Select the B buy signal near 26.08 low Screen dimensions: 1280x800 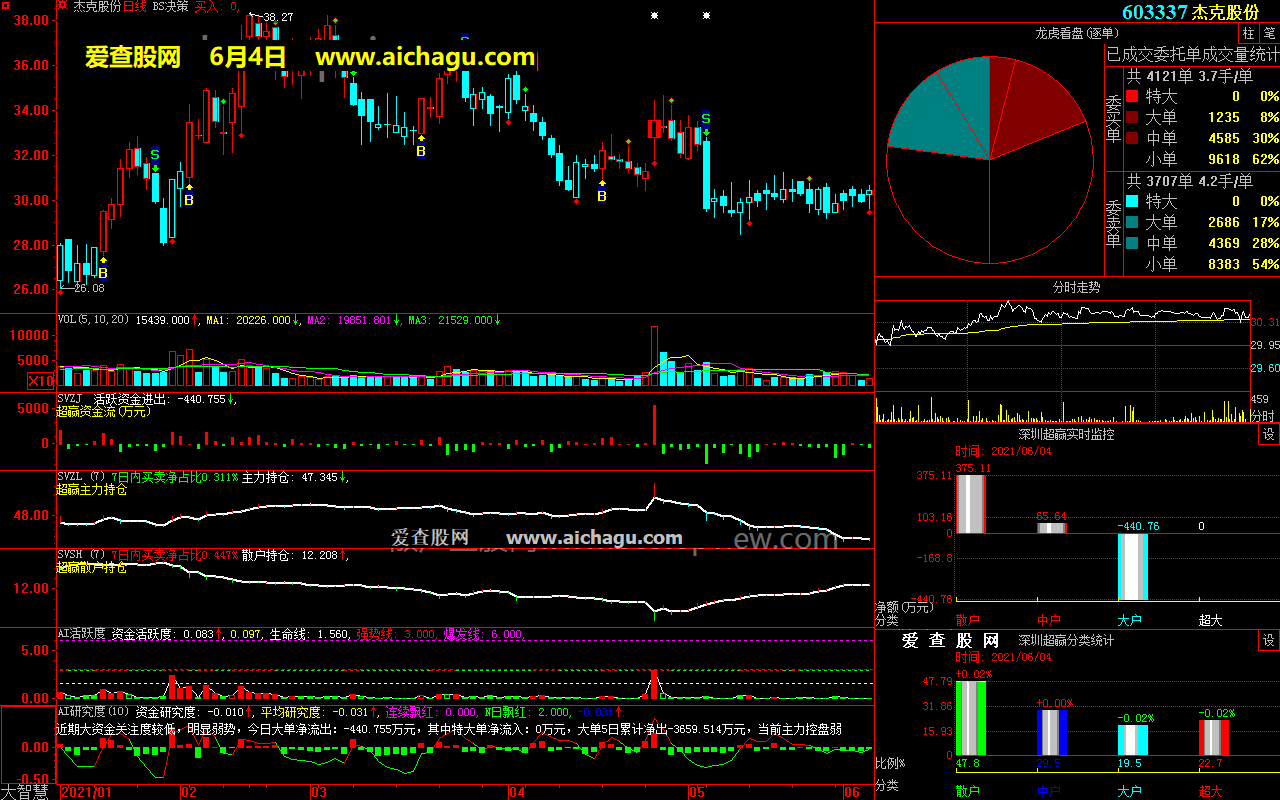[102, 272]
